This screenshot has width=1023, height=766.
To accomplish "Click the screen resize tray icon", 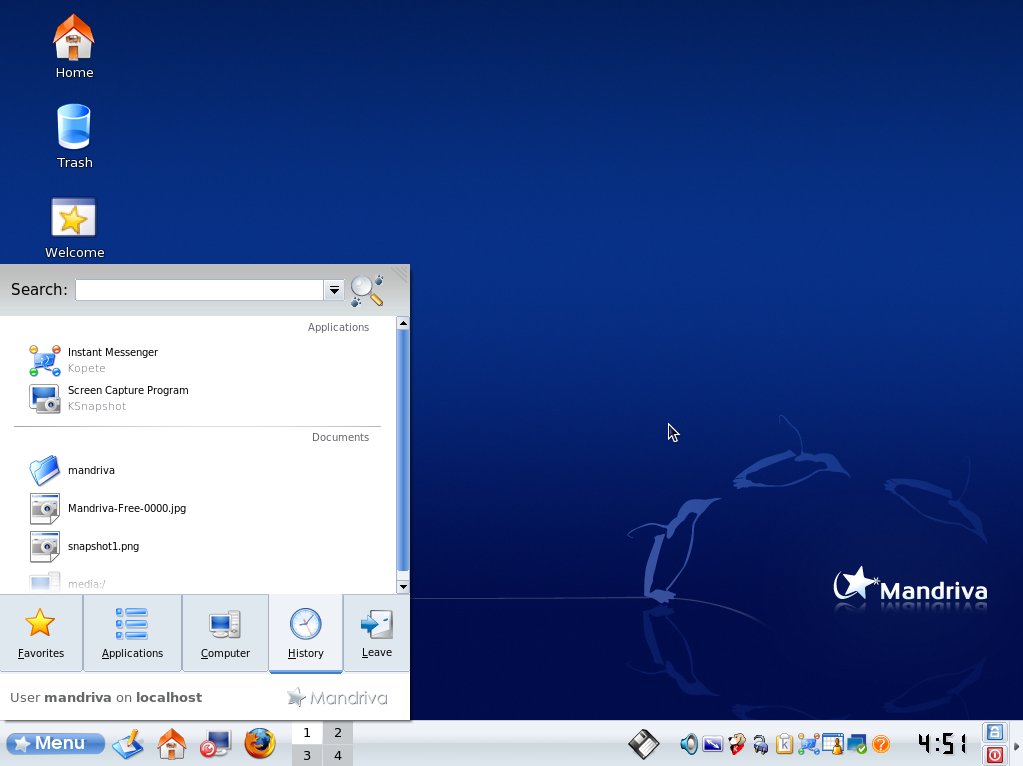I will click(x=712, y=744).
